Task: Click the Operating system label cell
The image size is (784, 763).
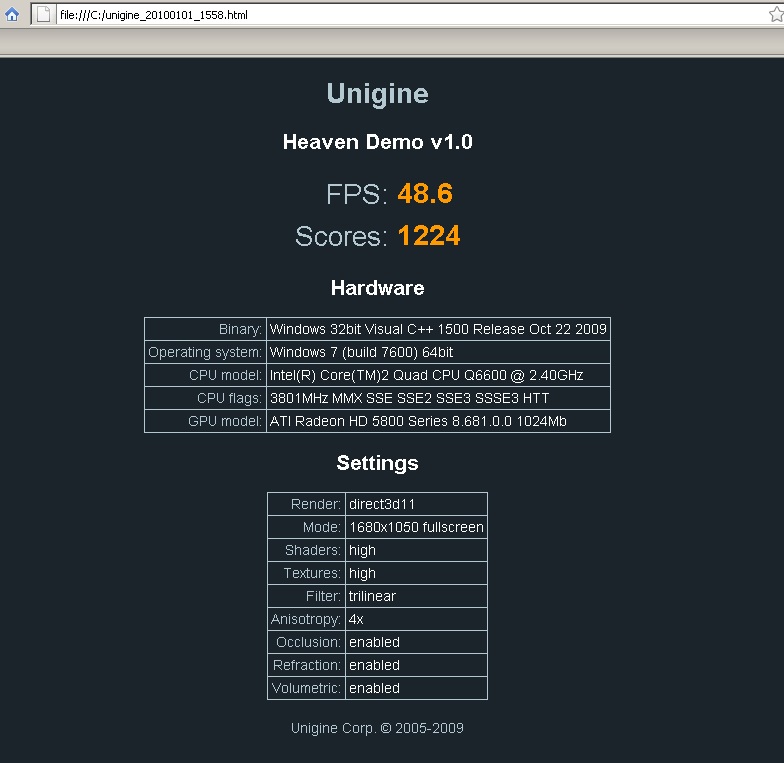Action: pyautogui.click(x=205, y=352)
